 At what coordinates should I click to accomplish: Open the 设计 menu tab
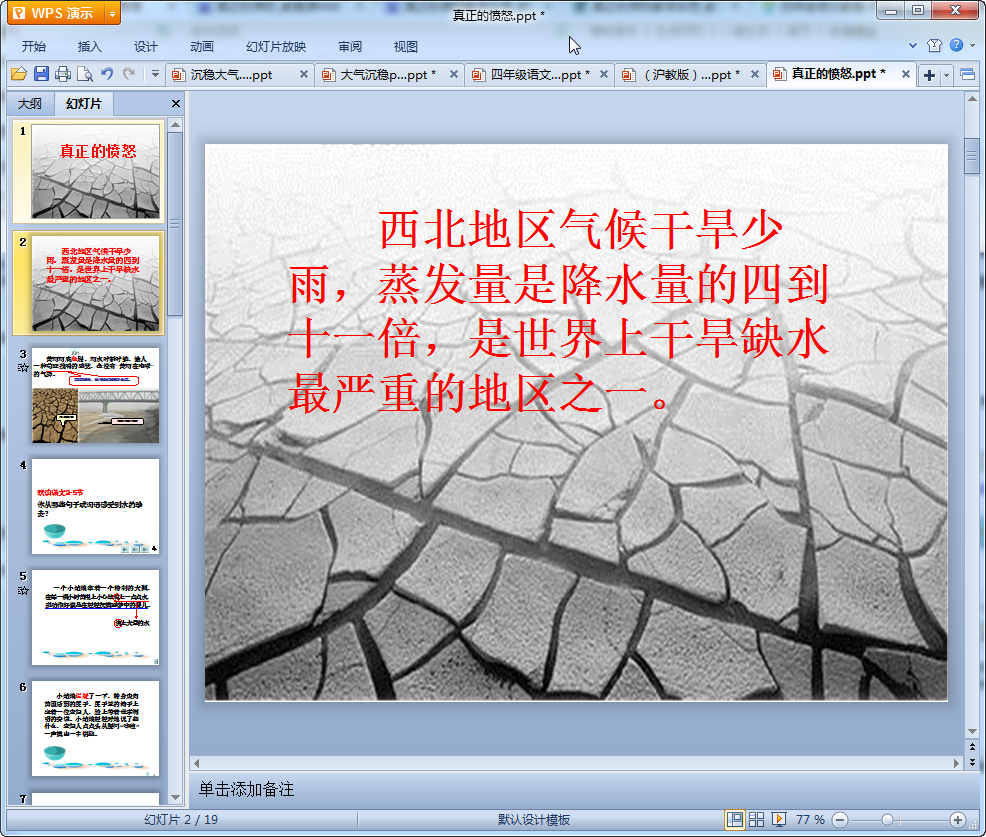point(145,47)
